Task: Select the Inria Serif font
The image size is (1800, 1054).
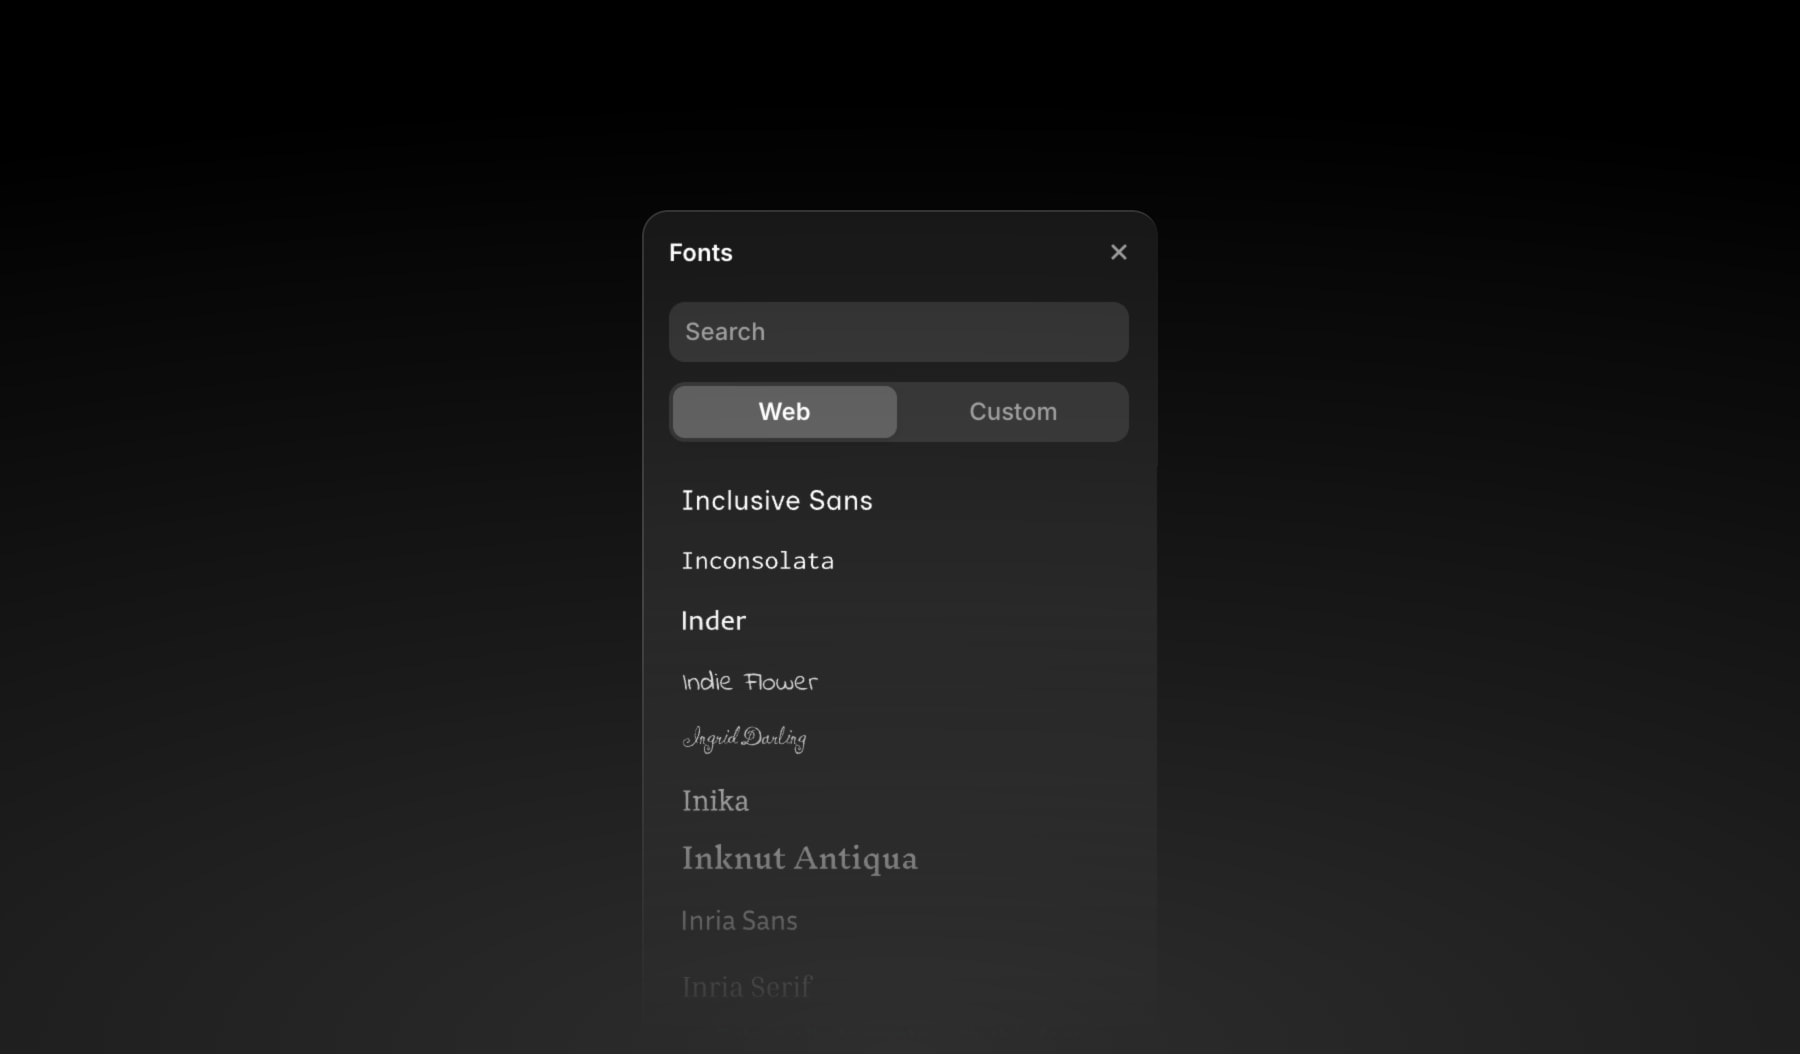Action: [746, 985]
